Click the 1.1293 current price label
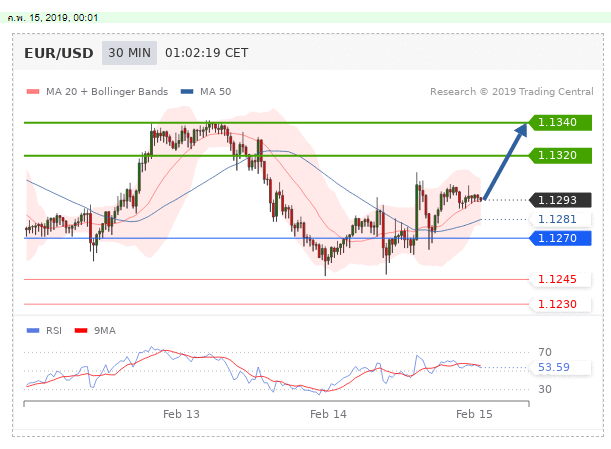 (560, 200)
